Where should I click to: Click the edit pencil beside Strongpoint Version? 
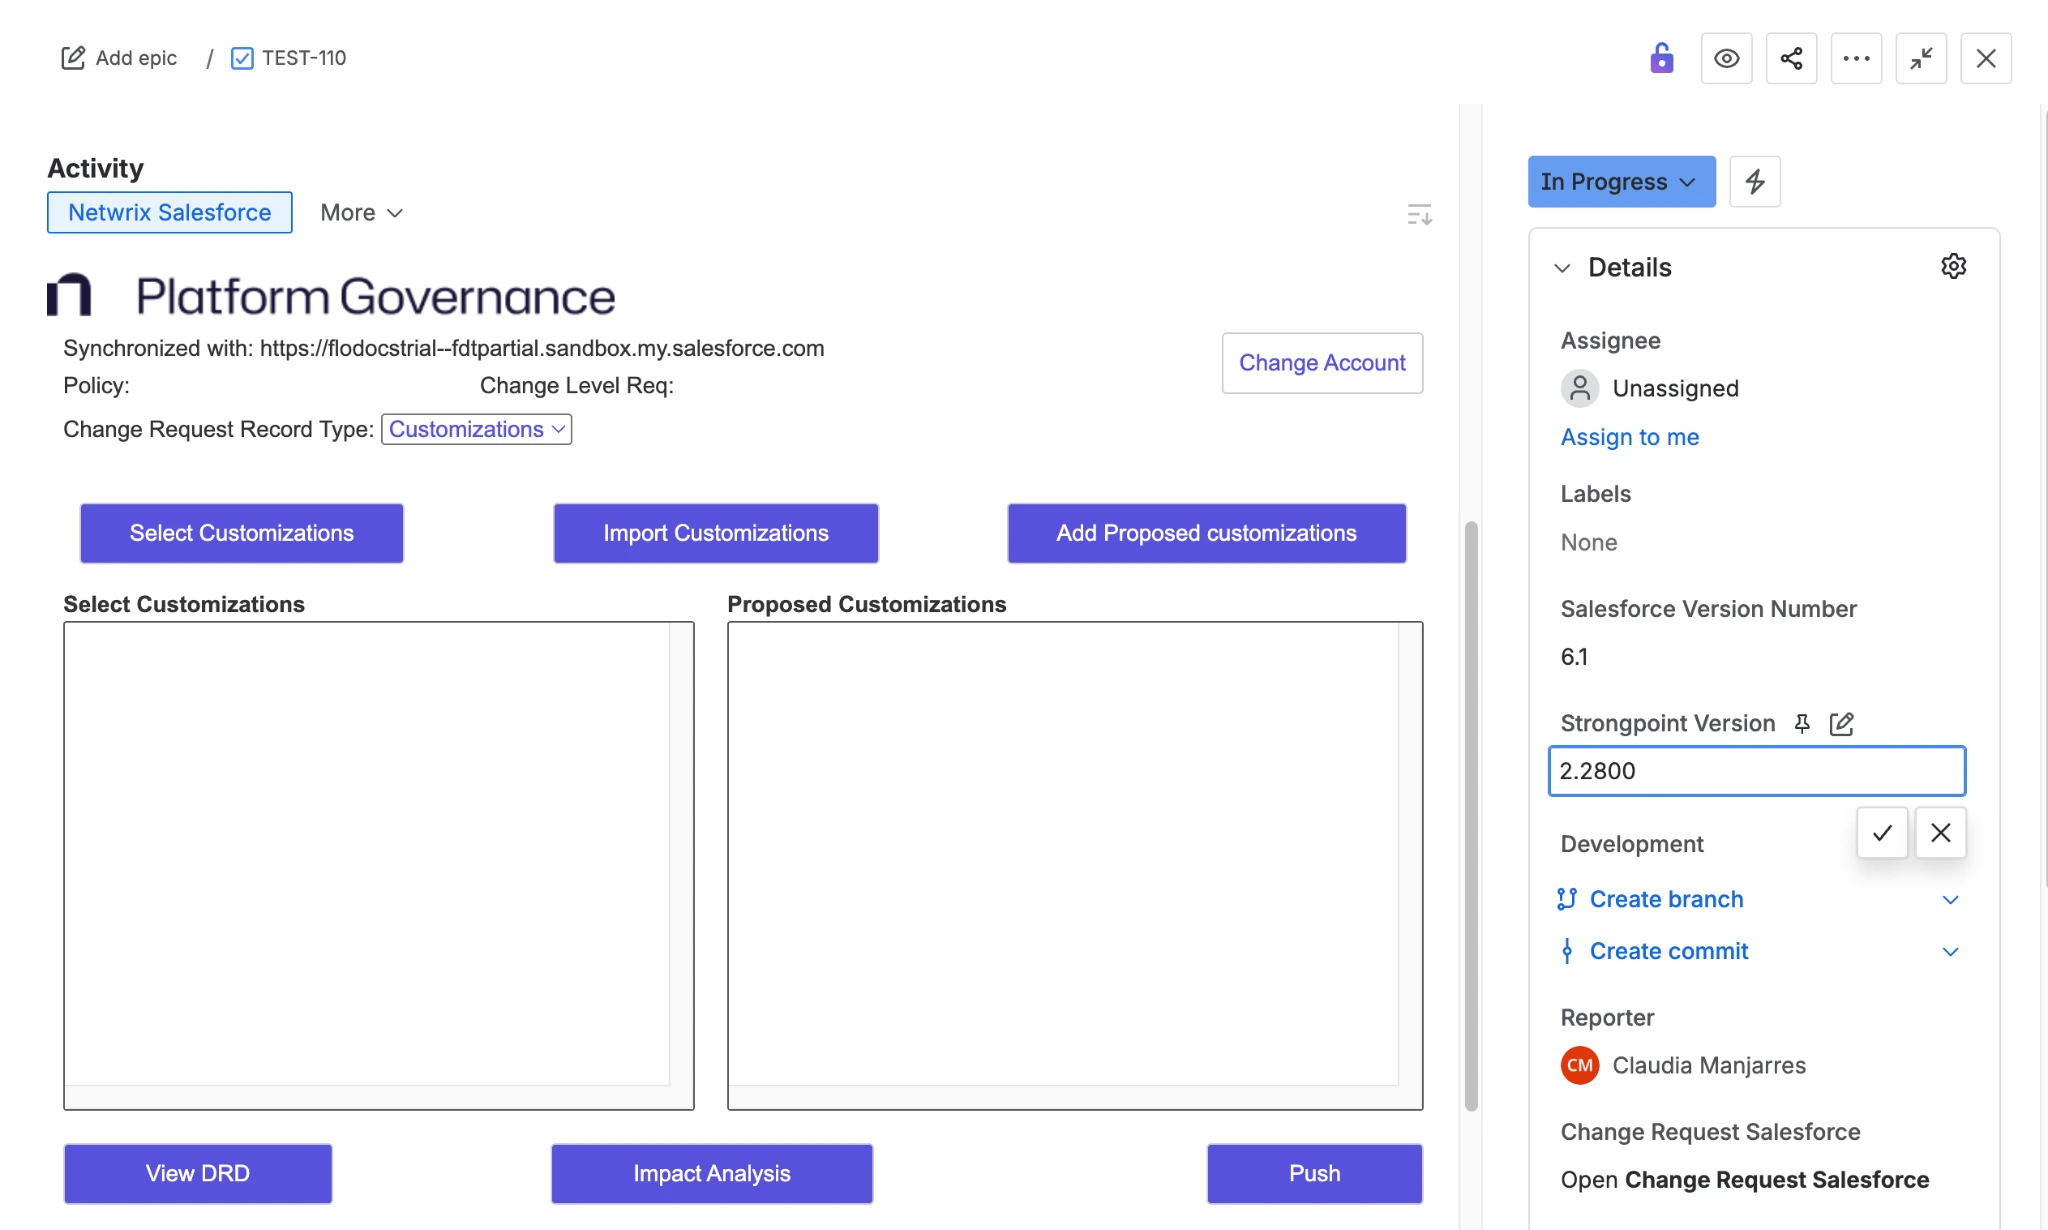pyautogui.click(x=1841, y=723)
